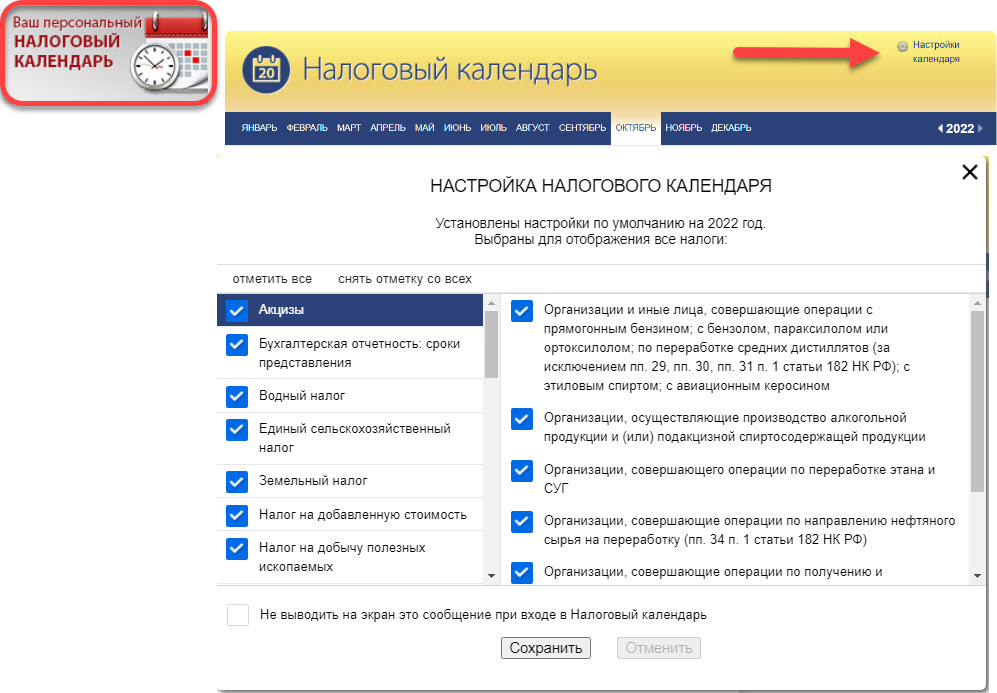Viewport: 997px width, 693px height.
Task: Toggle the Водный налог checkbox
Action: coord(237,396)
